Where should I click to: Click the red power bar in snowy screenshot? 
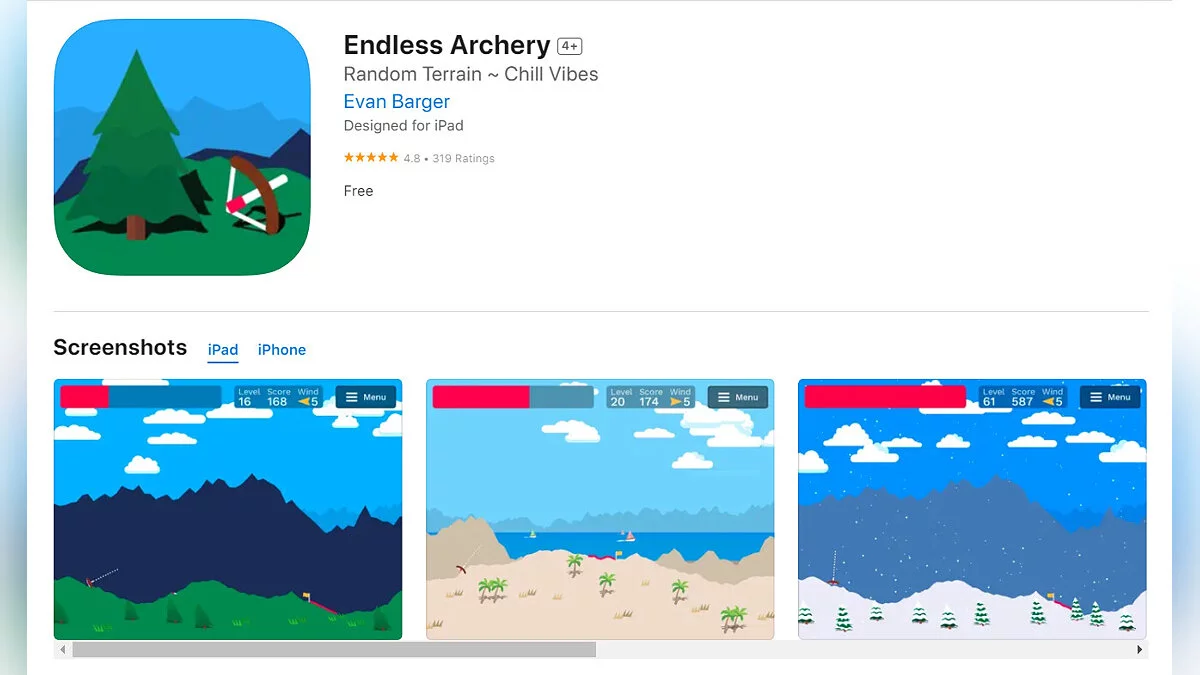click(x=885, y=397)
